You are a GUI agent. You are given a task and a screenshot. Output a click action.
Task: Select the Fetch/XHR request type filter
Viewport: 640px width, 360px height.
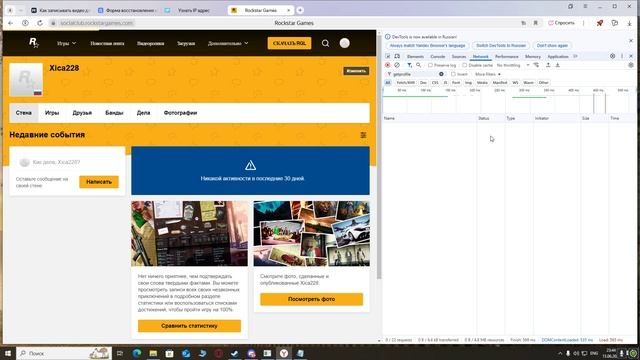(x=406, y=82)
